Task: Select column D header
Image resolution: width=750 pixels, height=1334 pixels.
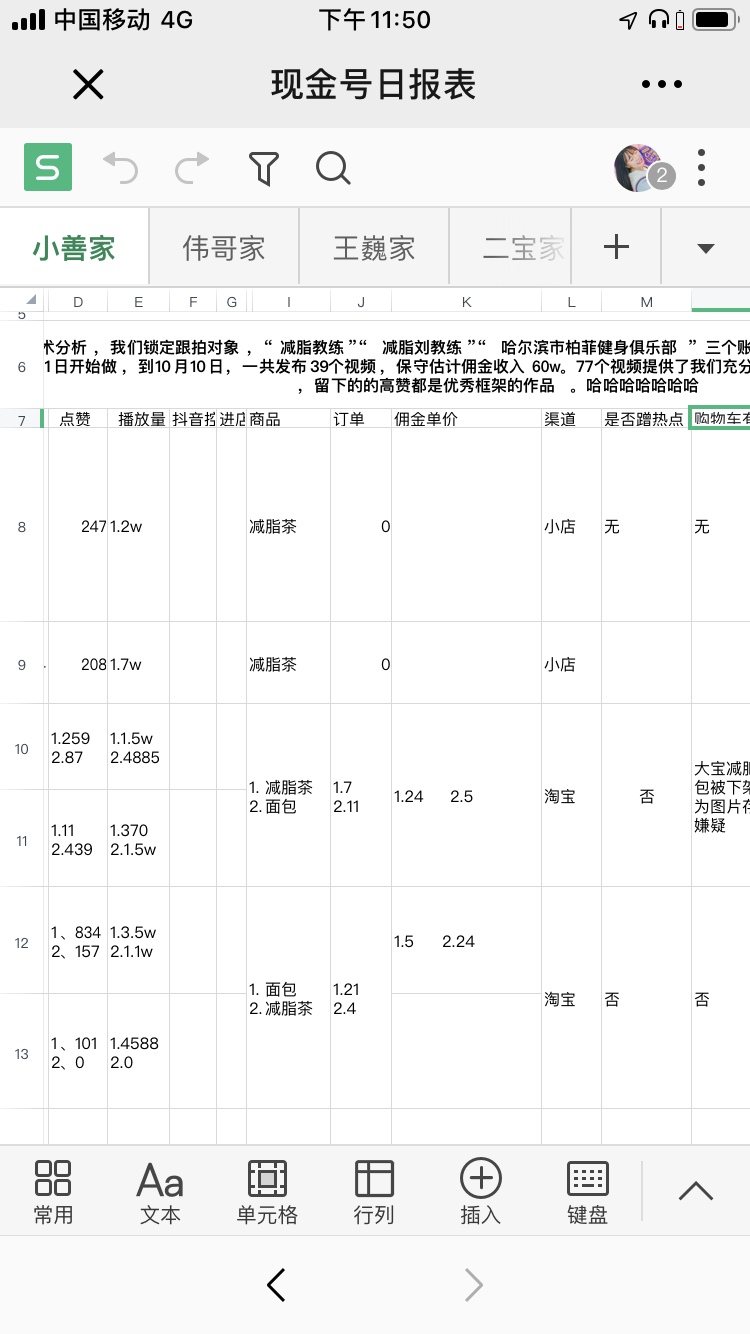Action: coord(78,301)
